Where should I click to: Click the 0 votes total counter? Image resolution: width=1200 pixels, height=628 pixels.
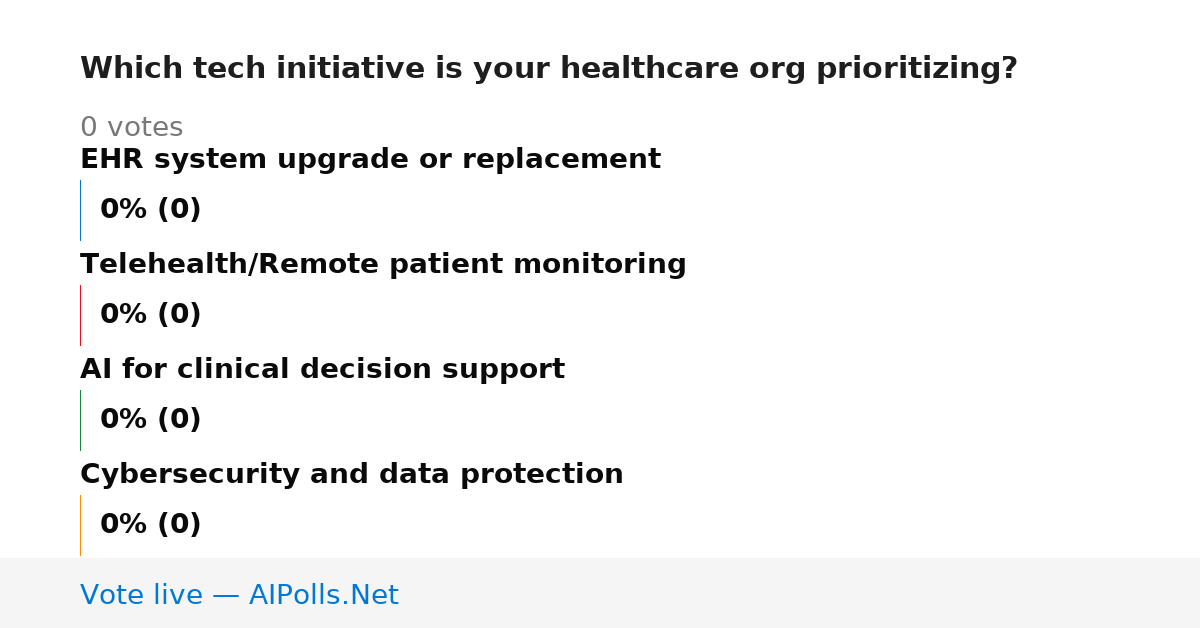pos(131,128)
